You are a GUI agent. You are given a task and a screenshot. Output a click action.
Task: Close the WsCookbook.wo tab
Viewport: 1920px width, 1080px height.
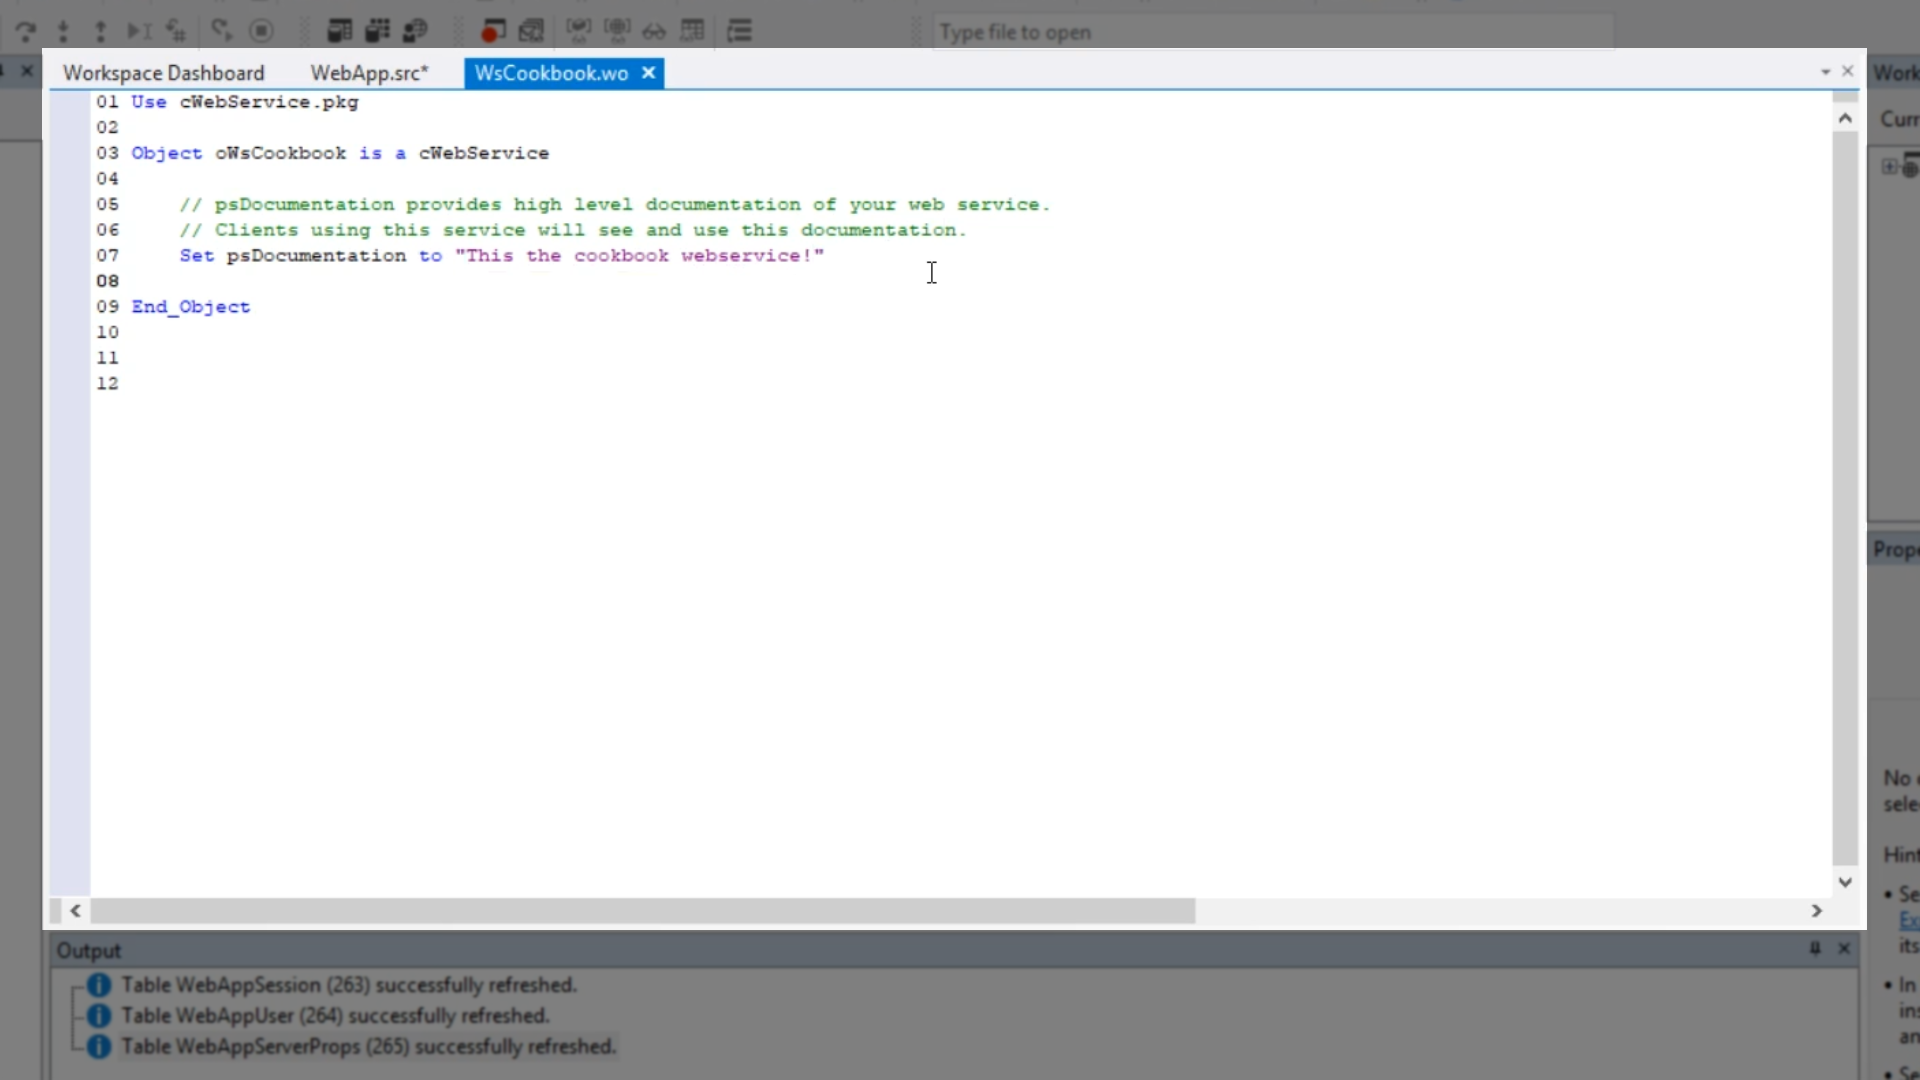click(648, 72)
